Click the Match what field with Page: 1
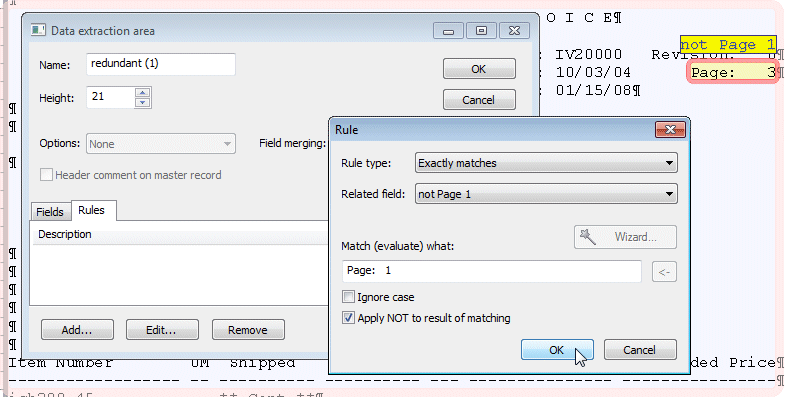This screenshot has height=397, width=786. pyautogui.click(x=492, y=271)
